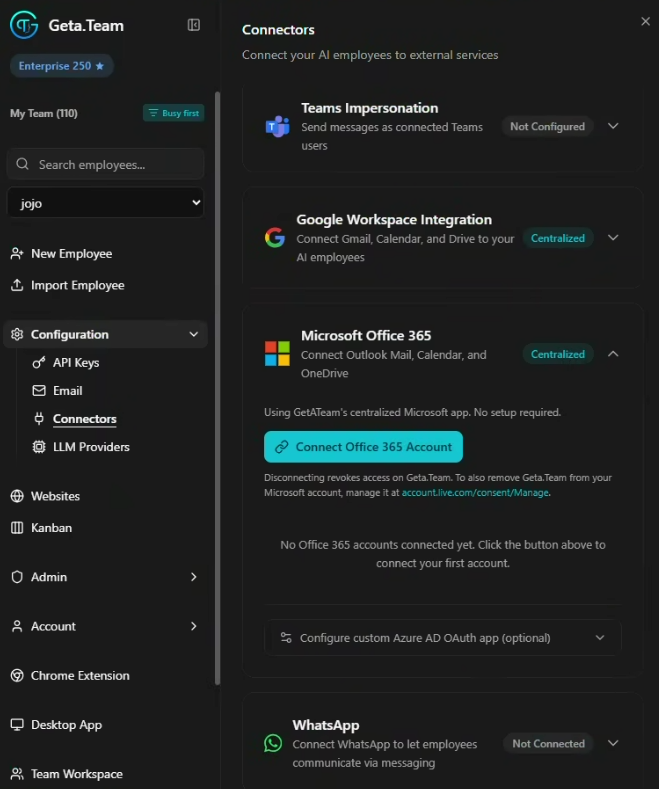This screenshot has height=789, width=659.
Task: Select the Connectors menu item
Action: point(85,419)
